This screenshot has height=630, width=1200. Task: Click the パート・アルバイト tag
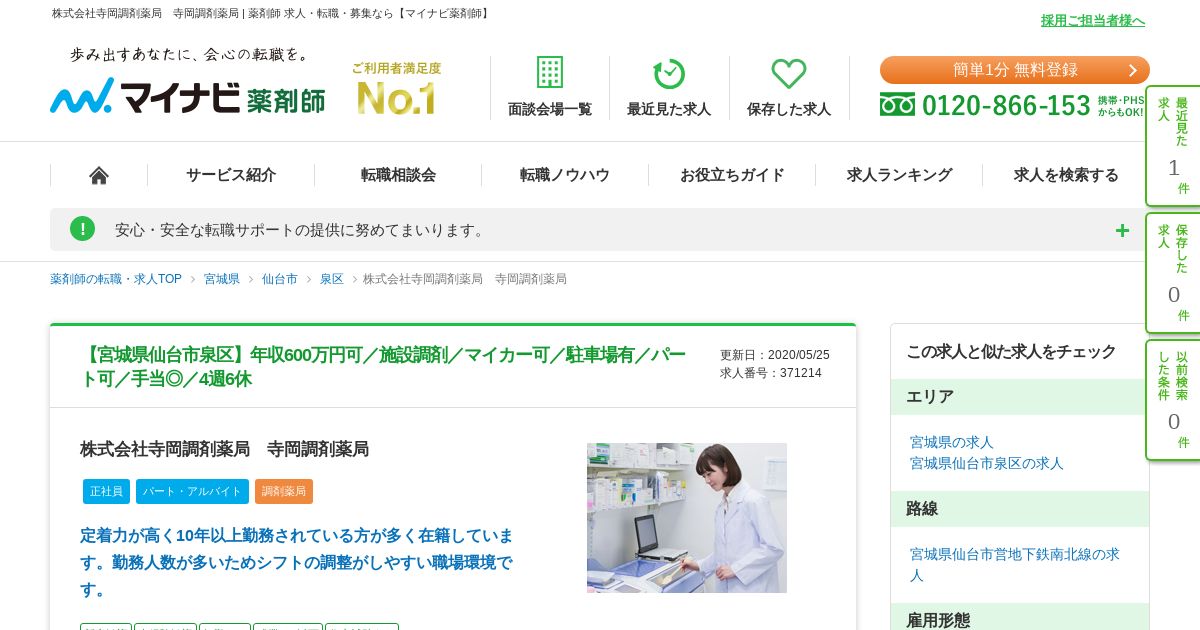pos(192,491)
